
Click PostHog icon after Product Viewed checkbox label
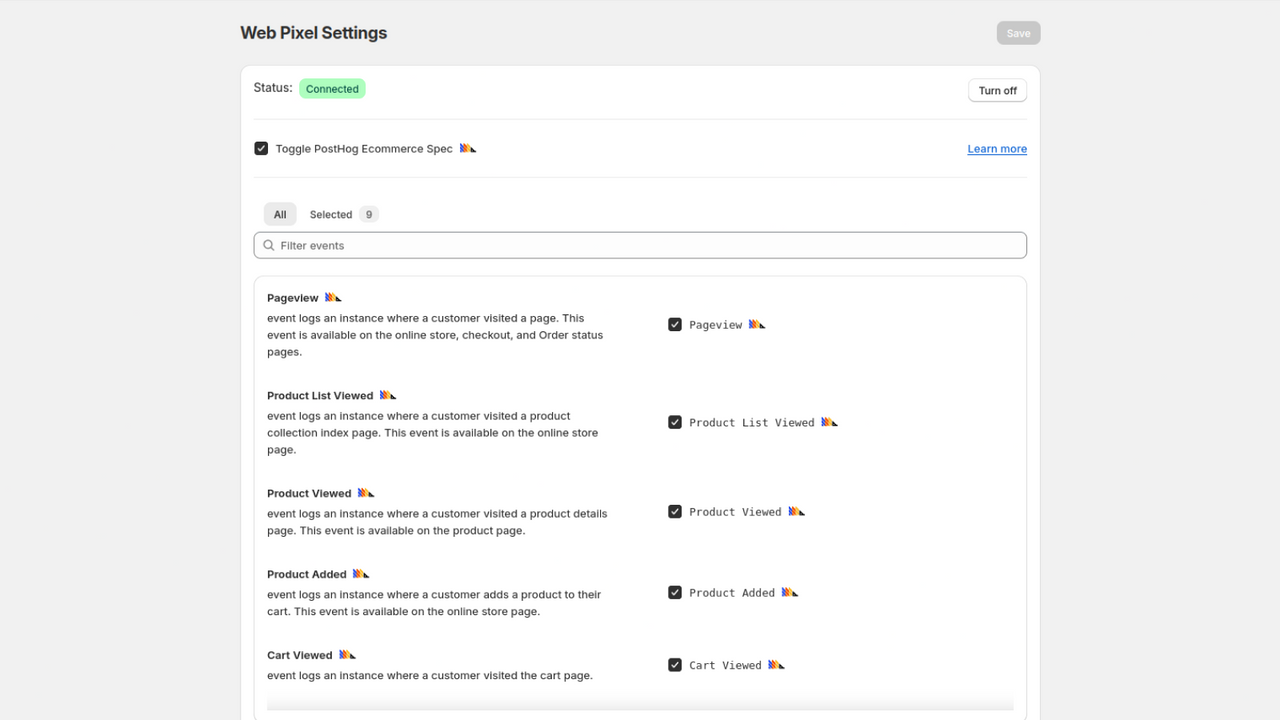pyautogui.click(x=796, y=511)
